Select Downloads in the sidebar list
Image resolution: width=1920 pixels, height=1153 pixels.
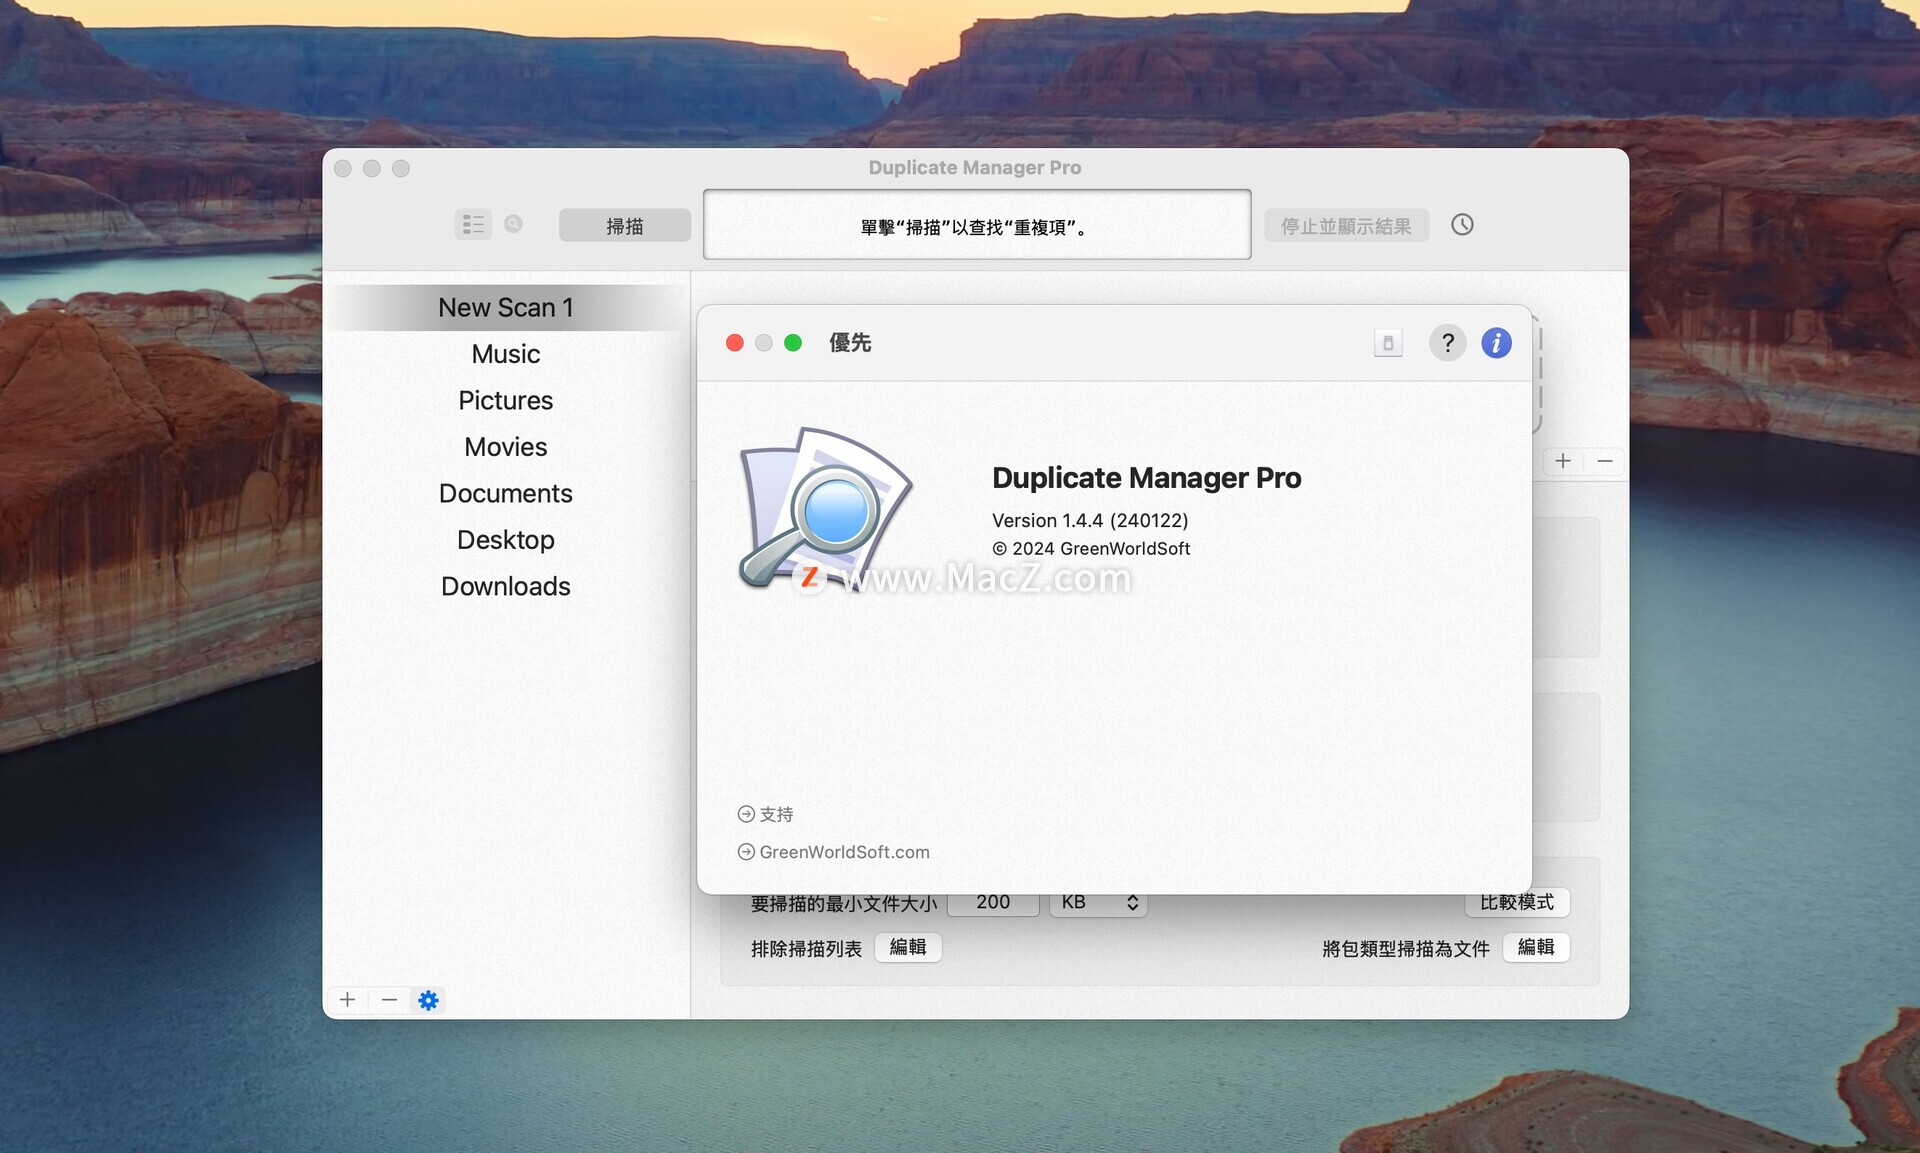pyautogui.click(x=506, y=587)
